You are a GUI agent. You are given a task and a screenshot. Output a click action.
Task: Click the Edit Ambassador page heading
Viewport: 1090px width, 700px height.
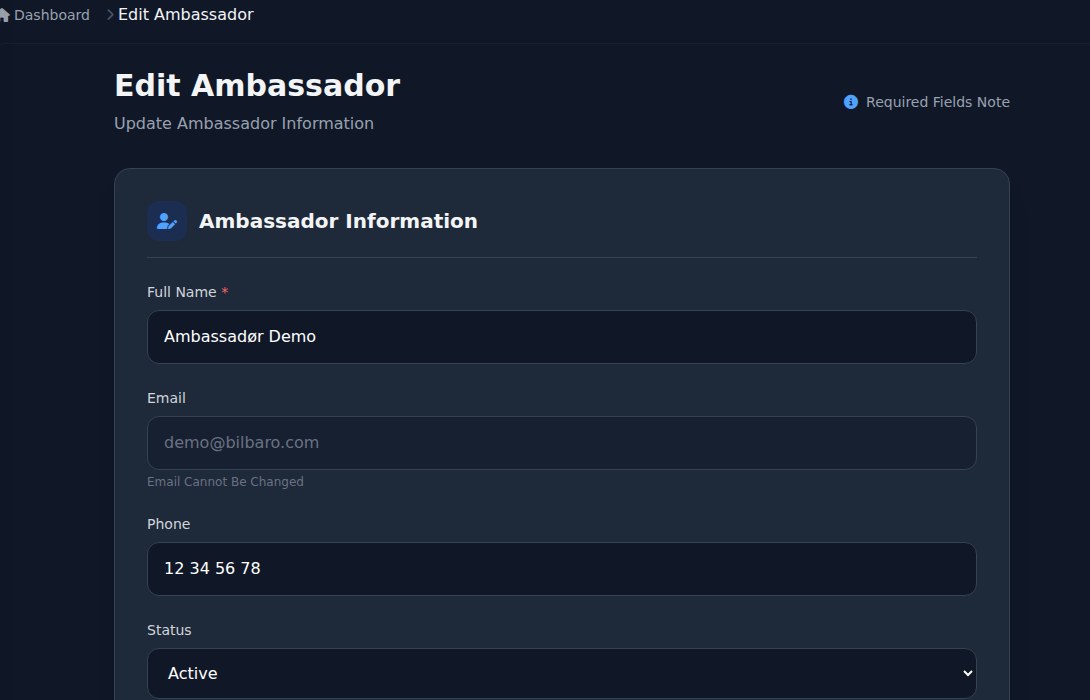[257, 86]
